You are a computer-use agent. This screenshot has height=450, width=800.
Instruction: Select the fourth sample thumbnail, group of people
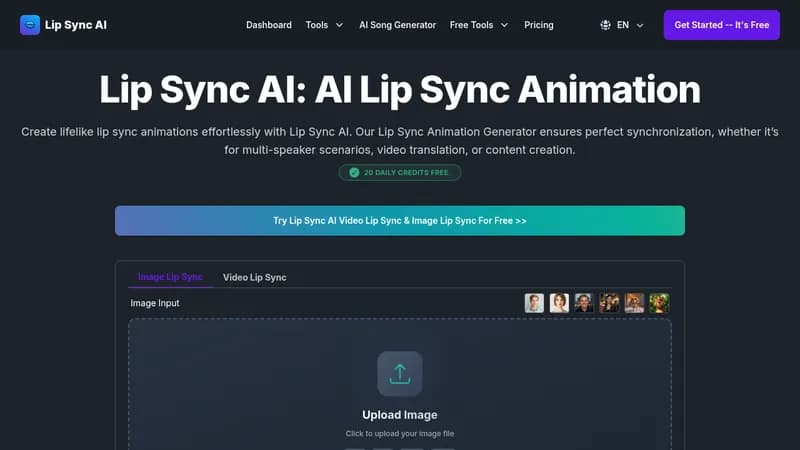pos(609,303)
